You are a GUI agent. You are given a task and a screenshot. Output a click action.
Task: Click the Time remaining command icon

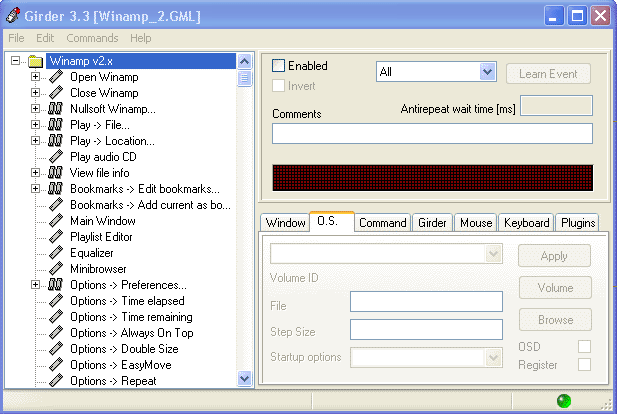pyautogui.click(x=56, y=317)
